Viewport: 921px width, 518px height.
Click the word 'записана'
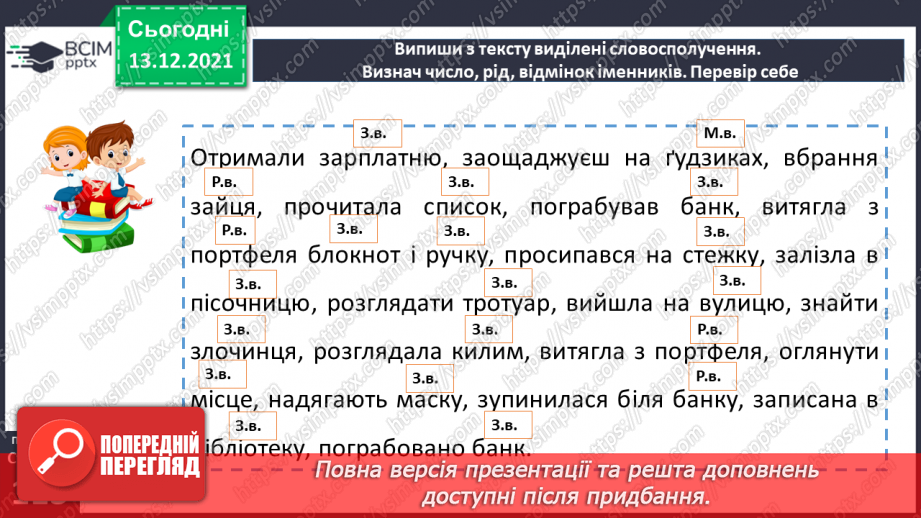805,401
